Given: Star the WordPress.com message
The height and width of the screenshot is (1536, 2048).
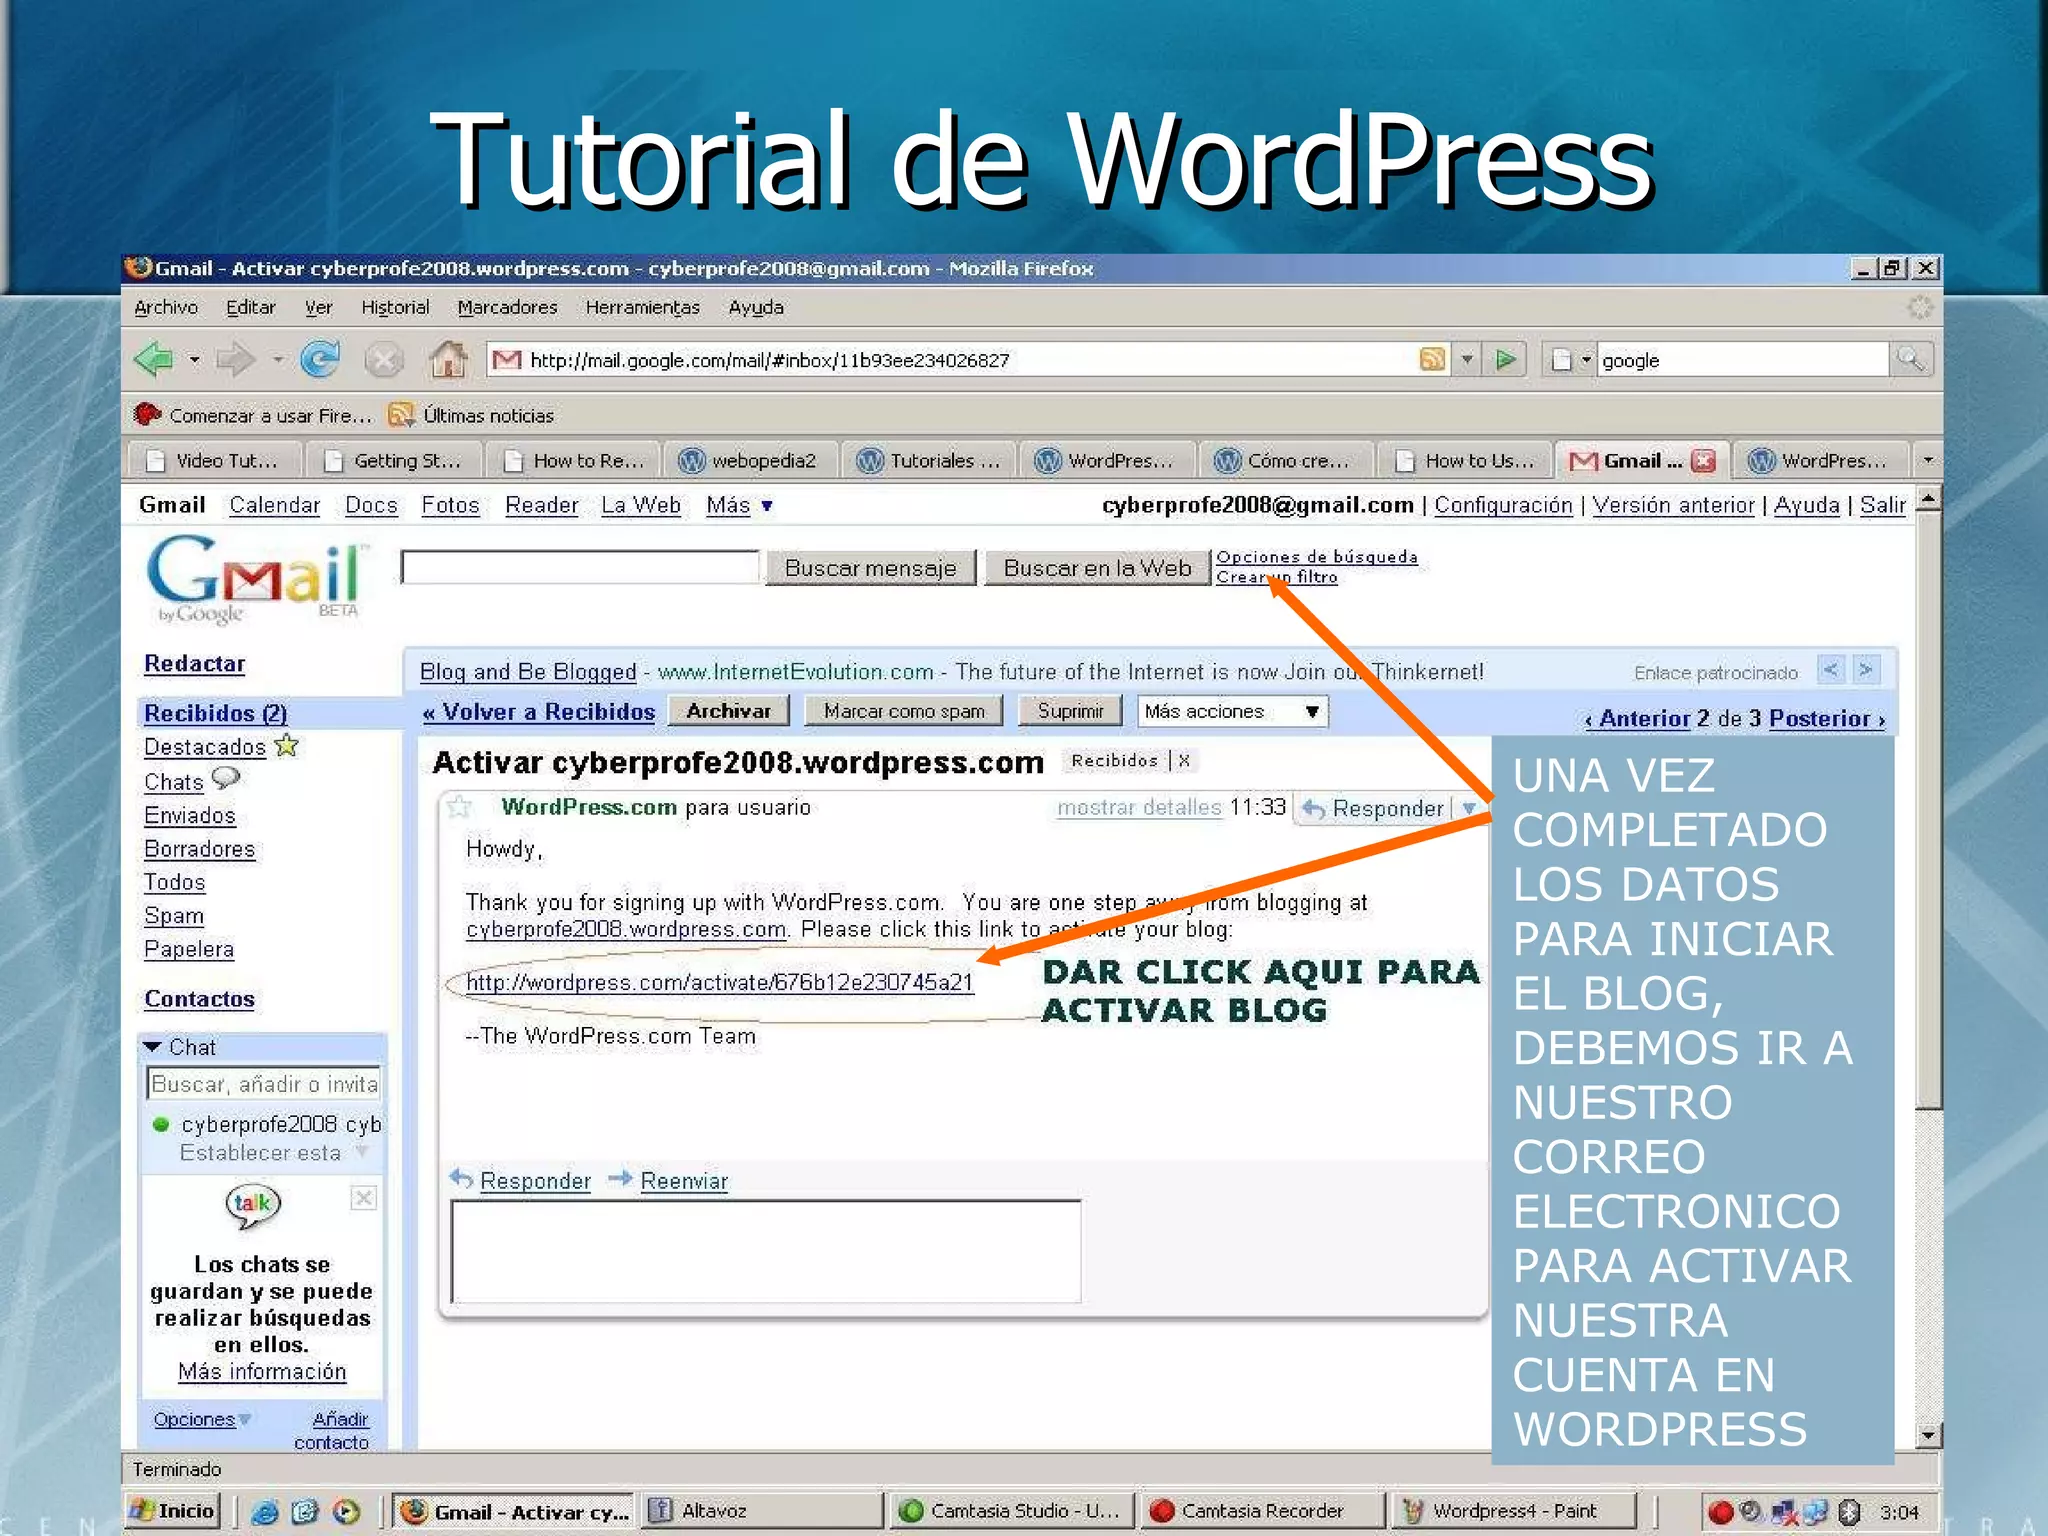Looking at the screenshot, I should (459, 807).
